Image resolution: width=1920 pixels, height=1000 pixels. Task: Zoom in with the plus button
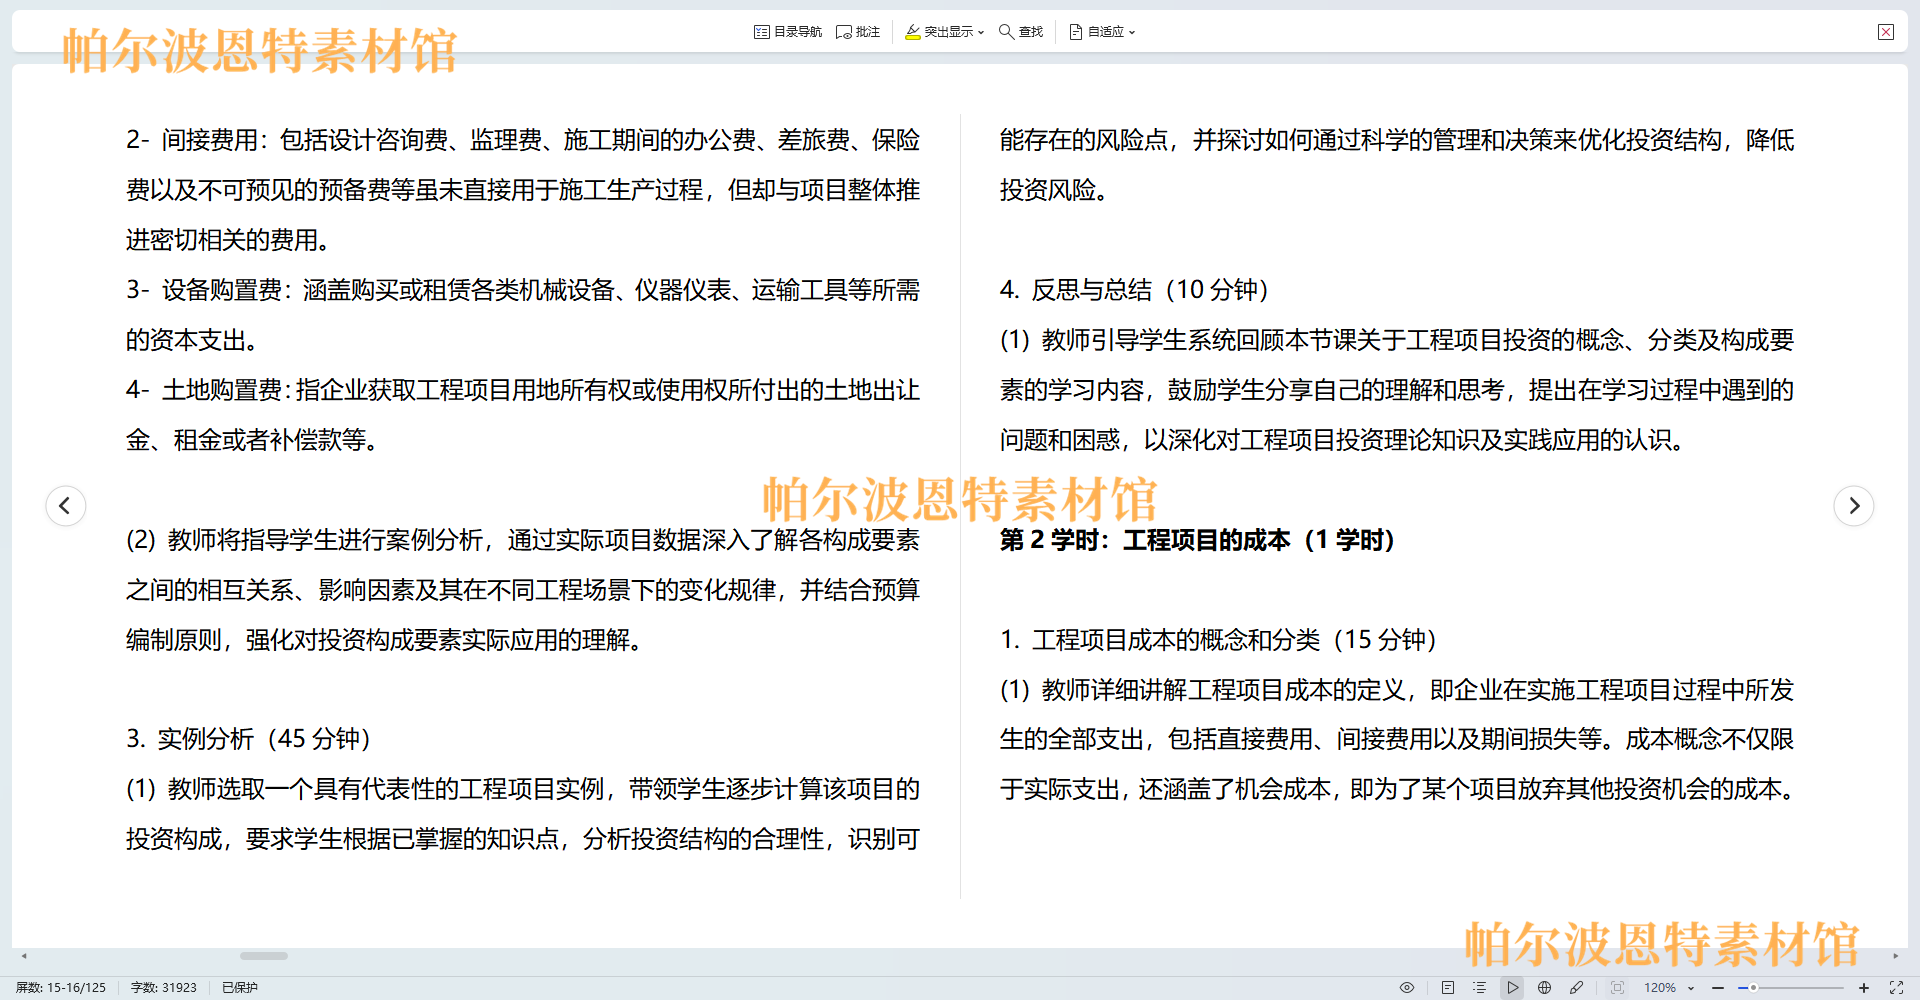tap(1864, 987)
